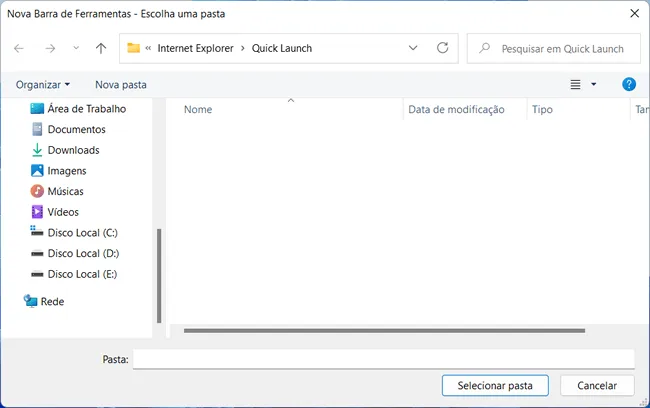Click the yellow folder icon in address bar
Screen dimensions: 650x408
[133, 48]
